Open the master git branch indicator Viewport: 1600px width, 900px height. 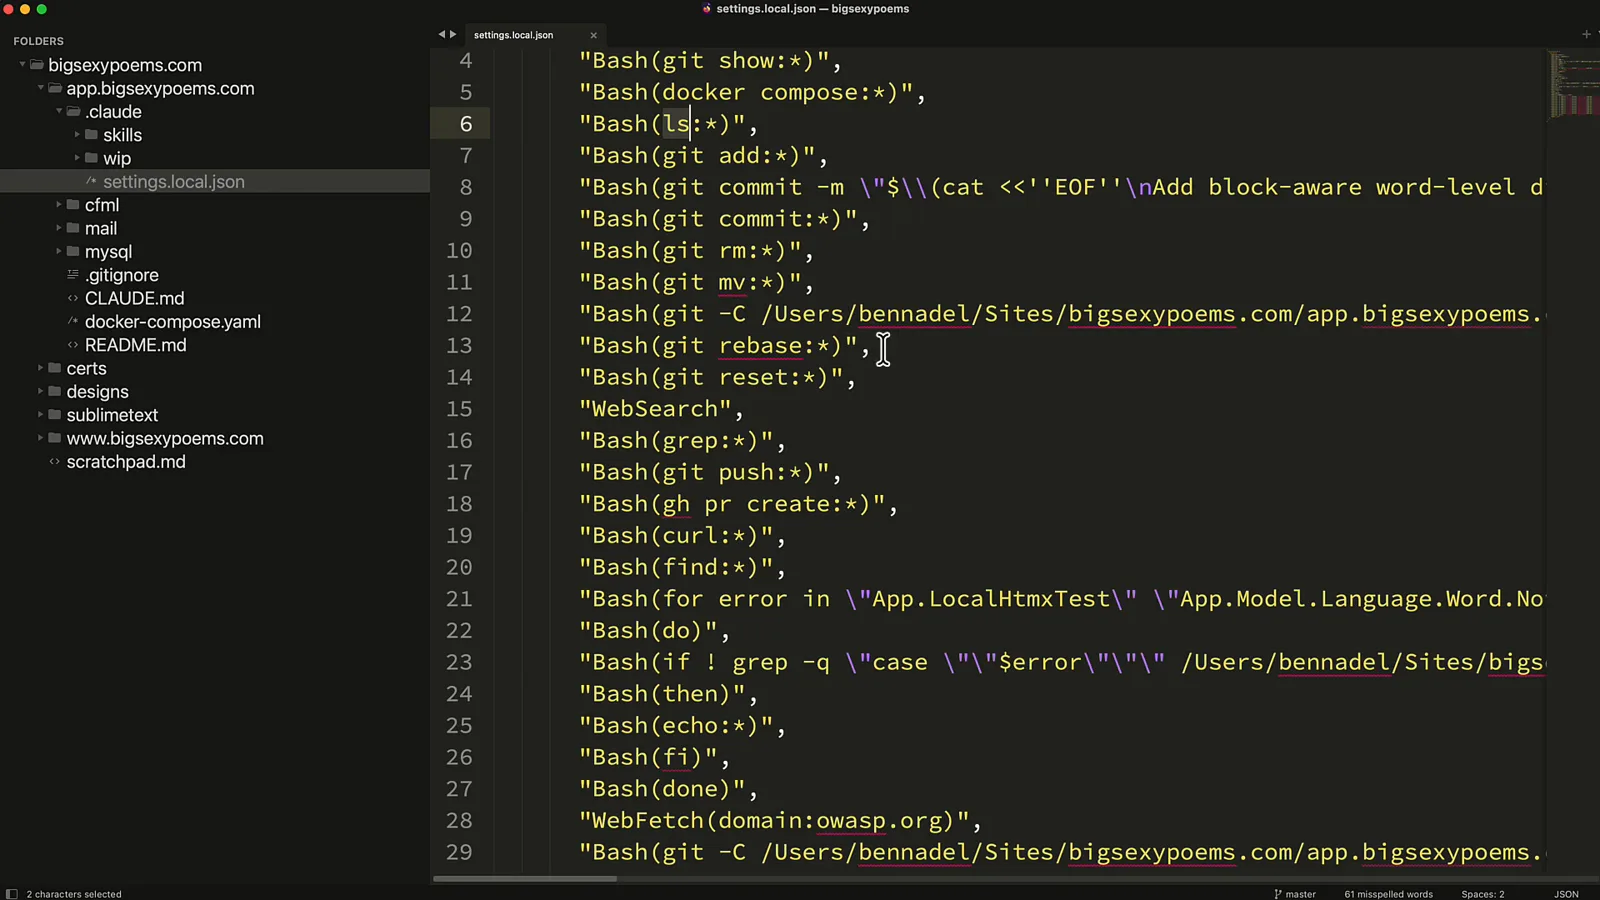(x=1295, y=894)
